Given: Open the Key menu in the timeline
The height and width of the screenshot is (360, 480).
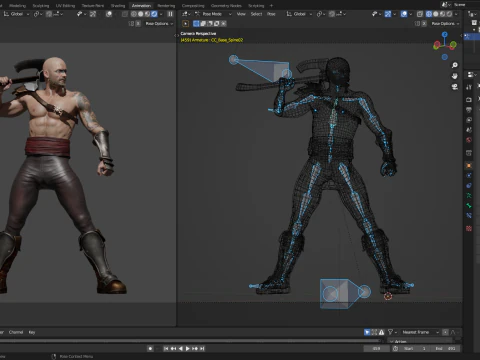Looking at the screenshot, I should click(32, 332).
